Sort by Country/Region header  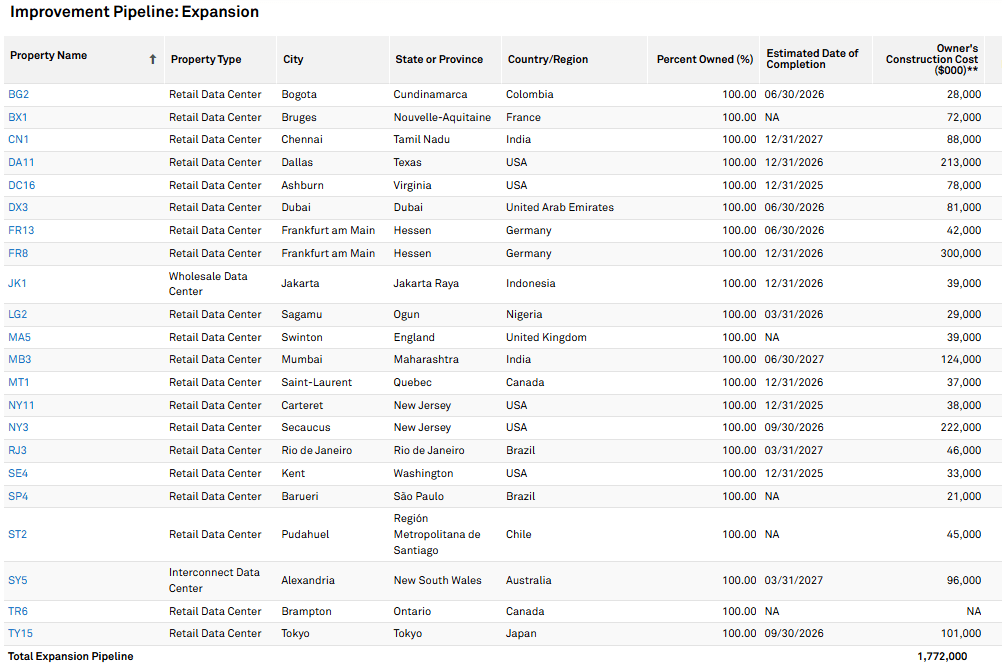coord(548,59)
